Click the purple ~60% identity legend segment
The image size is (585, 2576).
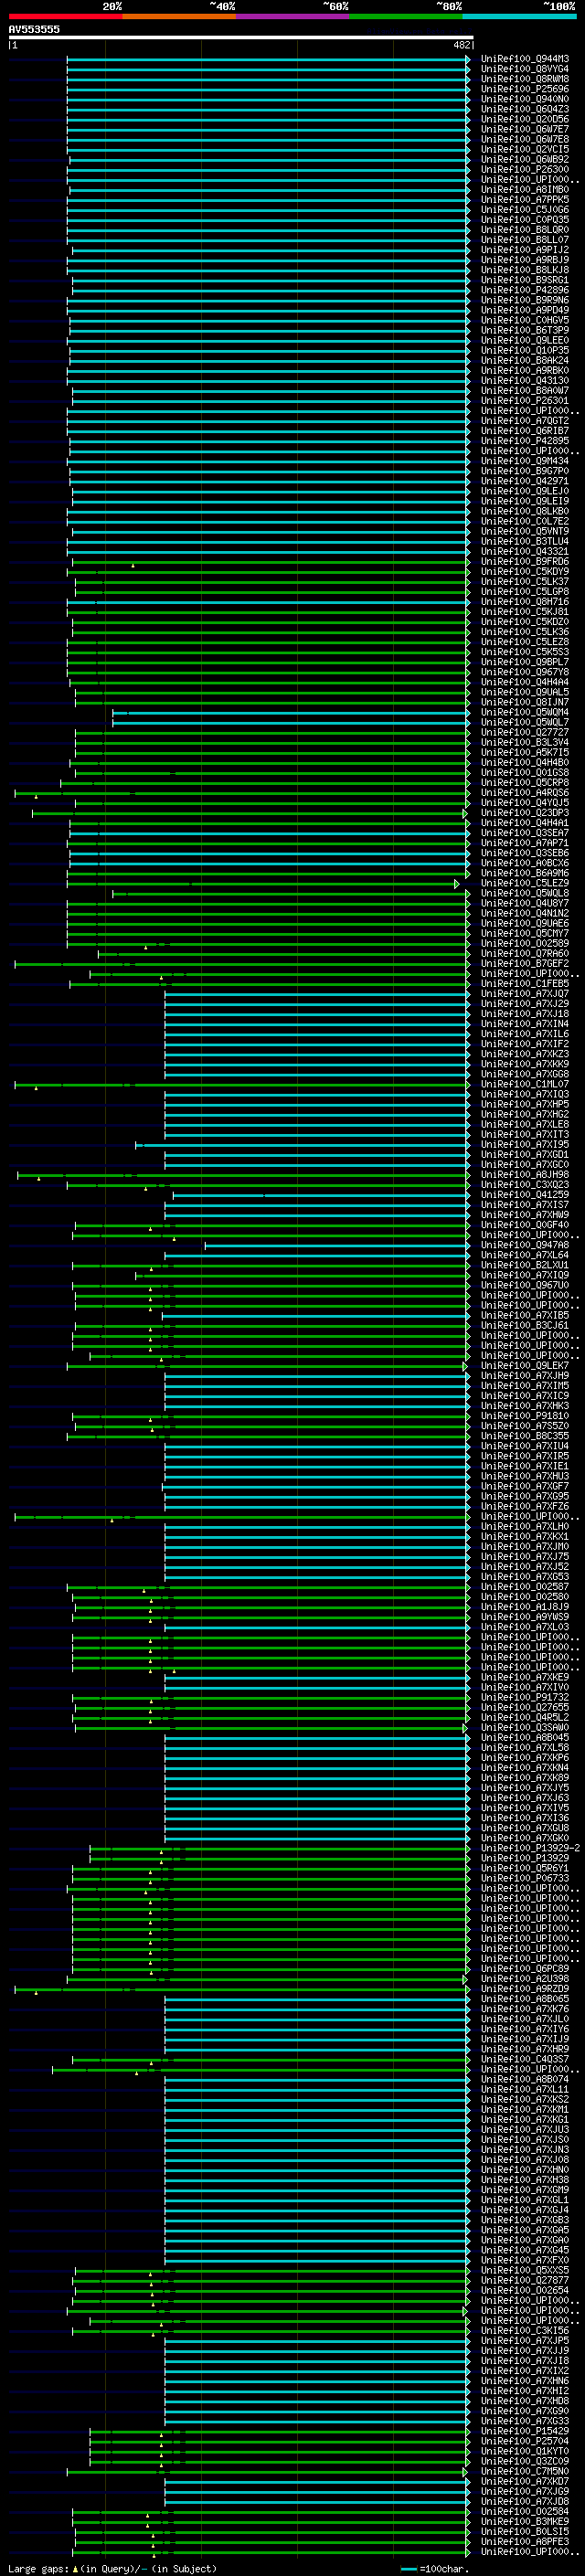(x=293, y=16)
